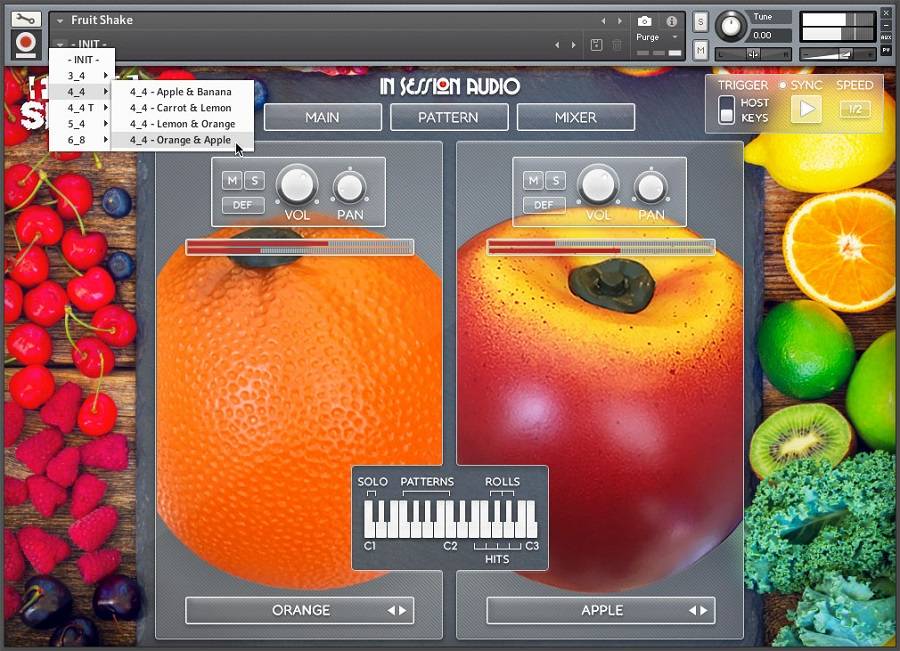Expand the 5_4 preset submenu

pos(82,124)
